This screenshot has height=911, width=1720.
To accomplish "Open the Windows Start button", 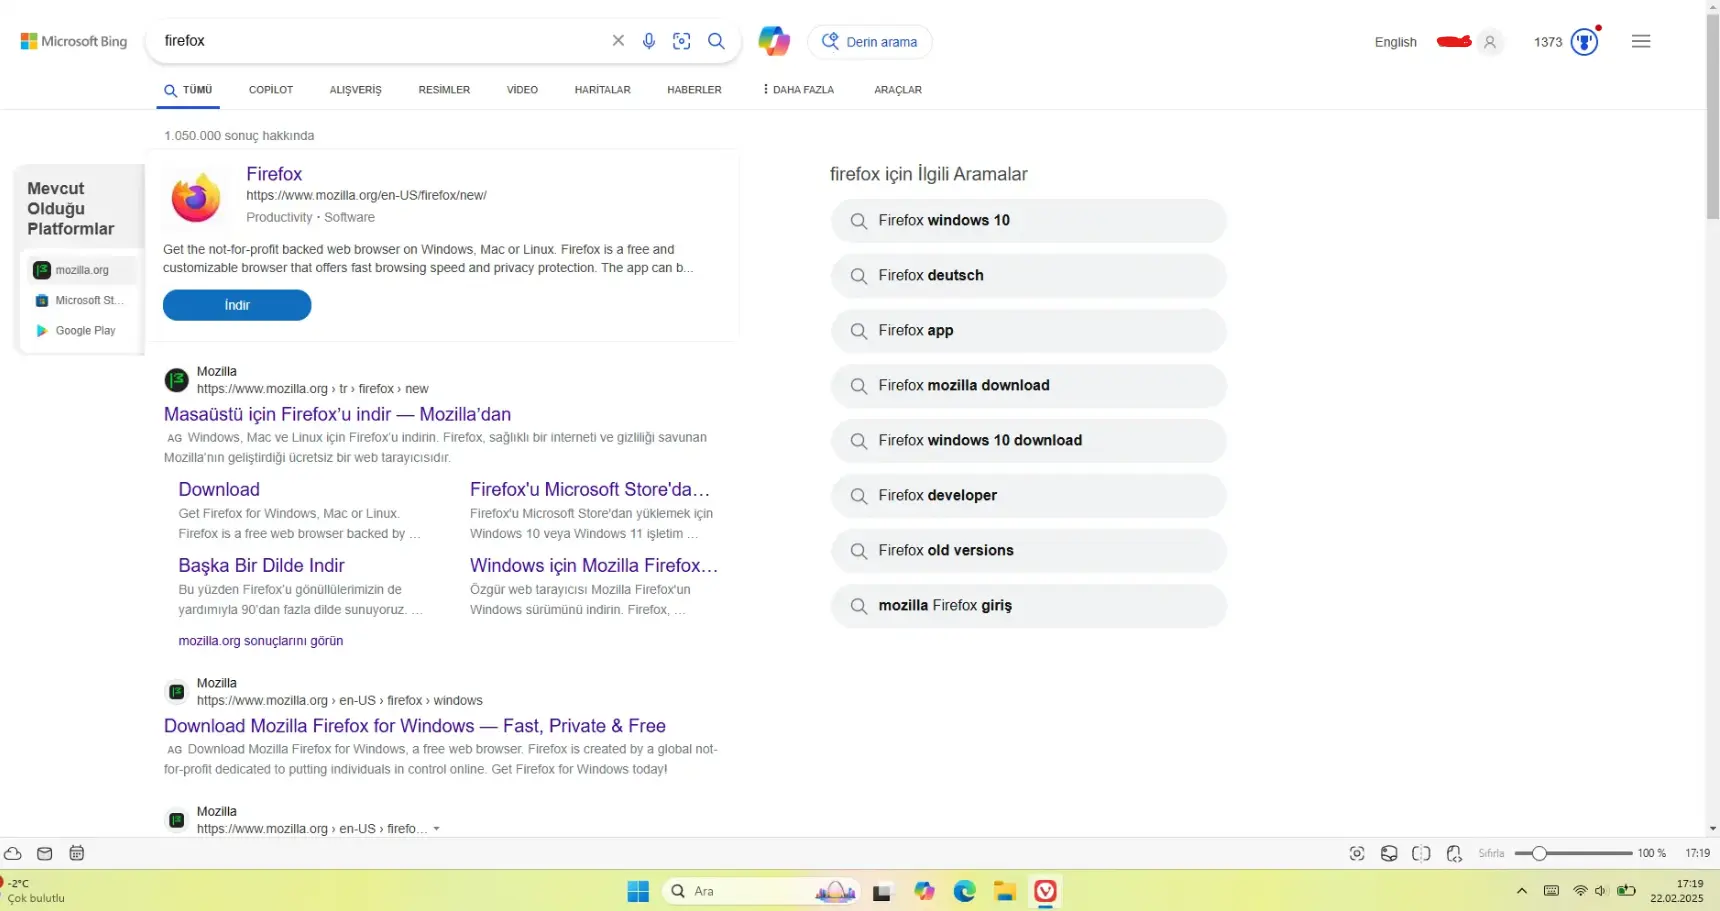I will pyautogui.click(x=638, y=891).
